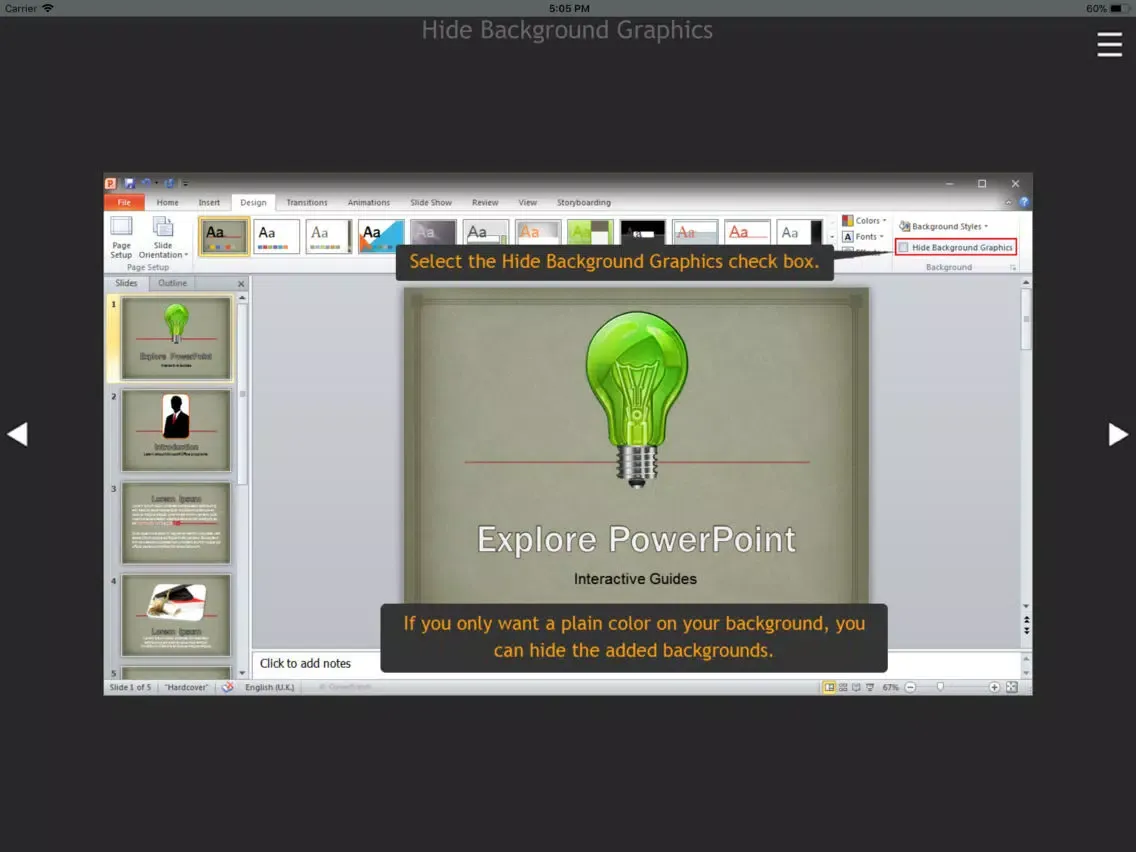Click the Undo icon in Quick Access toolbar
This screenshot has width=1136, height=852.
point(146,183)
